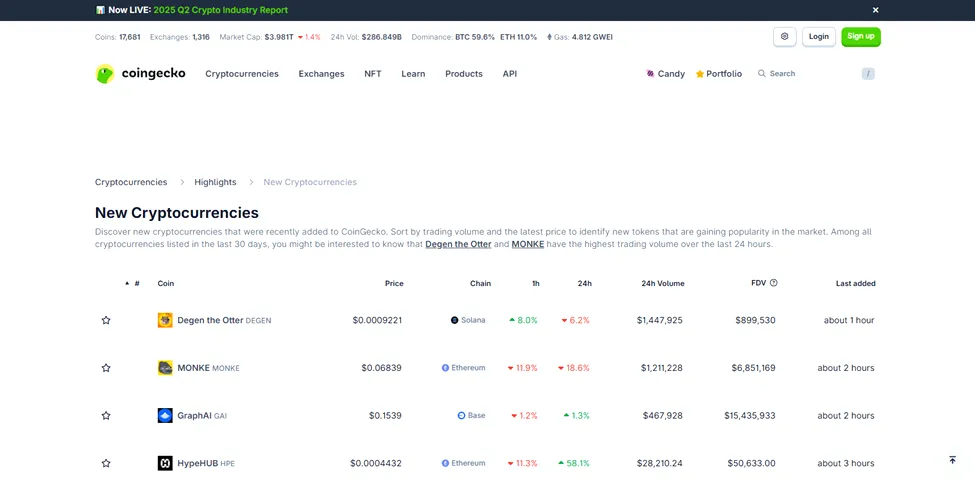The height and width of the screenshot is (483, 975).
Task: Click the Cryptocurrencies breadcrumb link
Action: coord(131,182)
